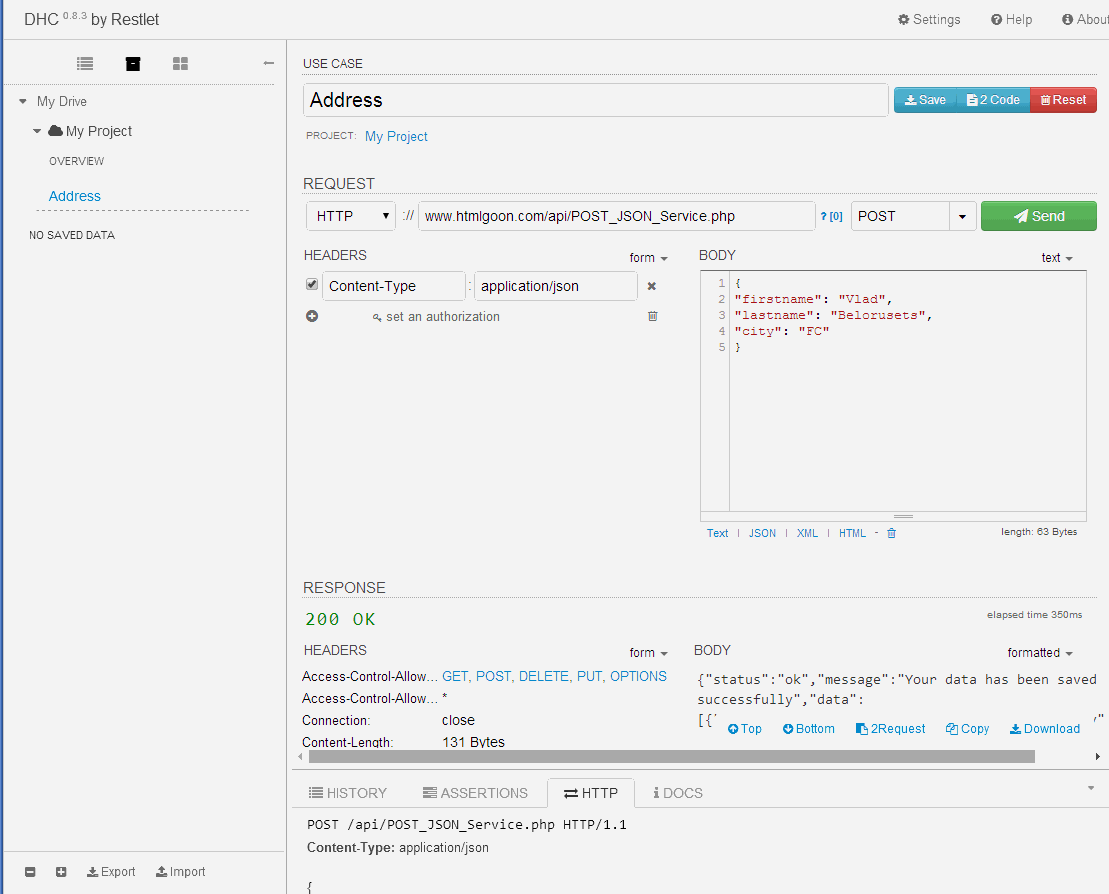1109x894 pixels.
Task: Clear the request body using trash icon
Action: coord(892,533)
